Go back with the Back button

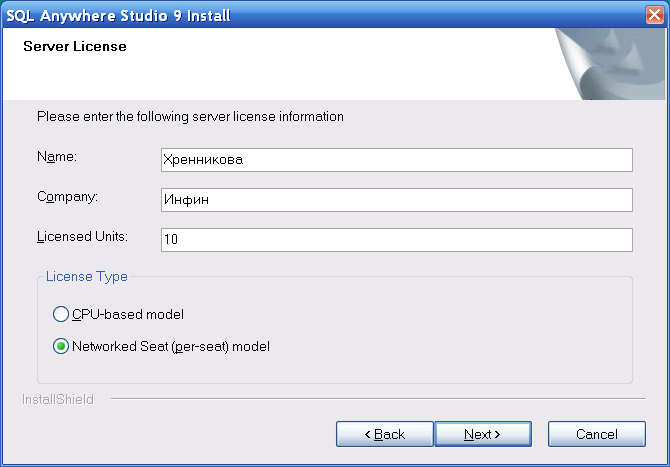pos(384,434)
